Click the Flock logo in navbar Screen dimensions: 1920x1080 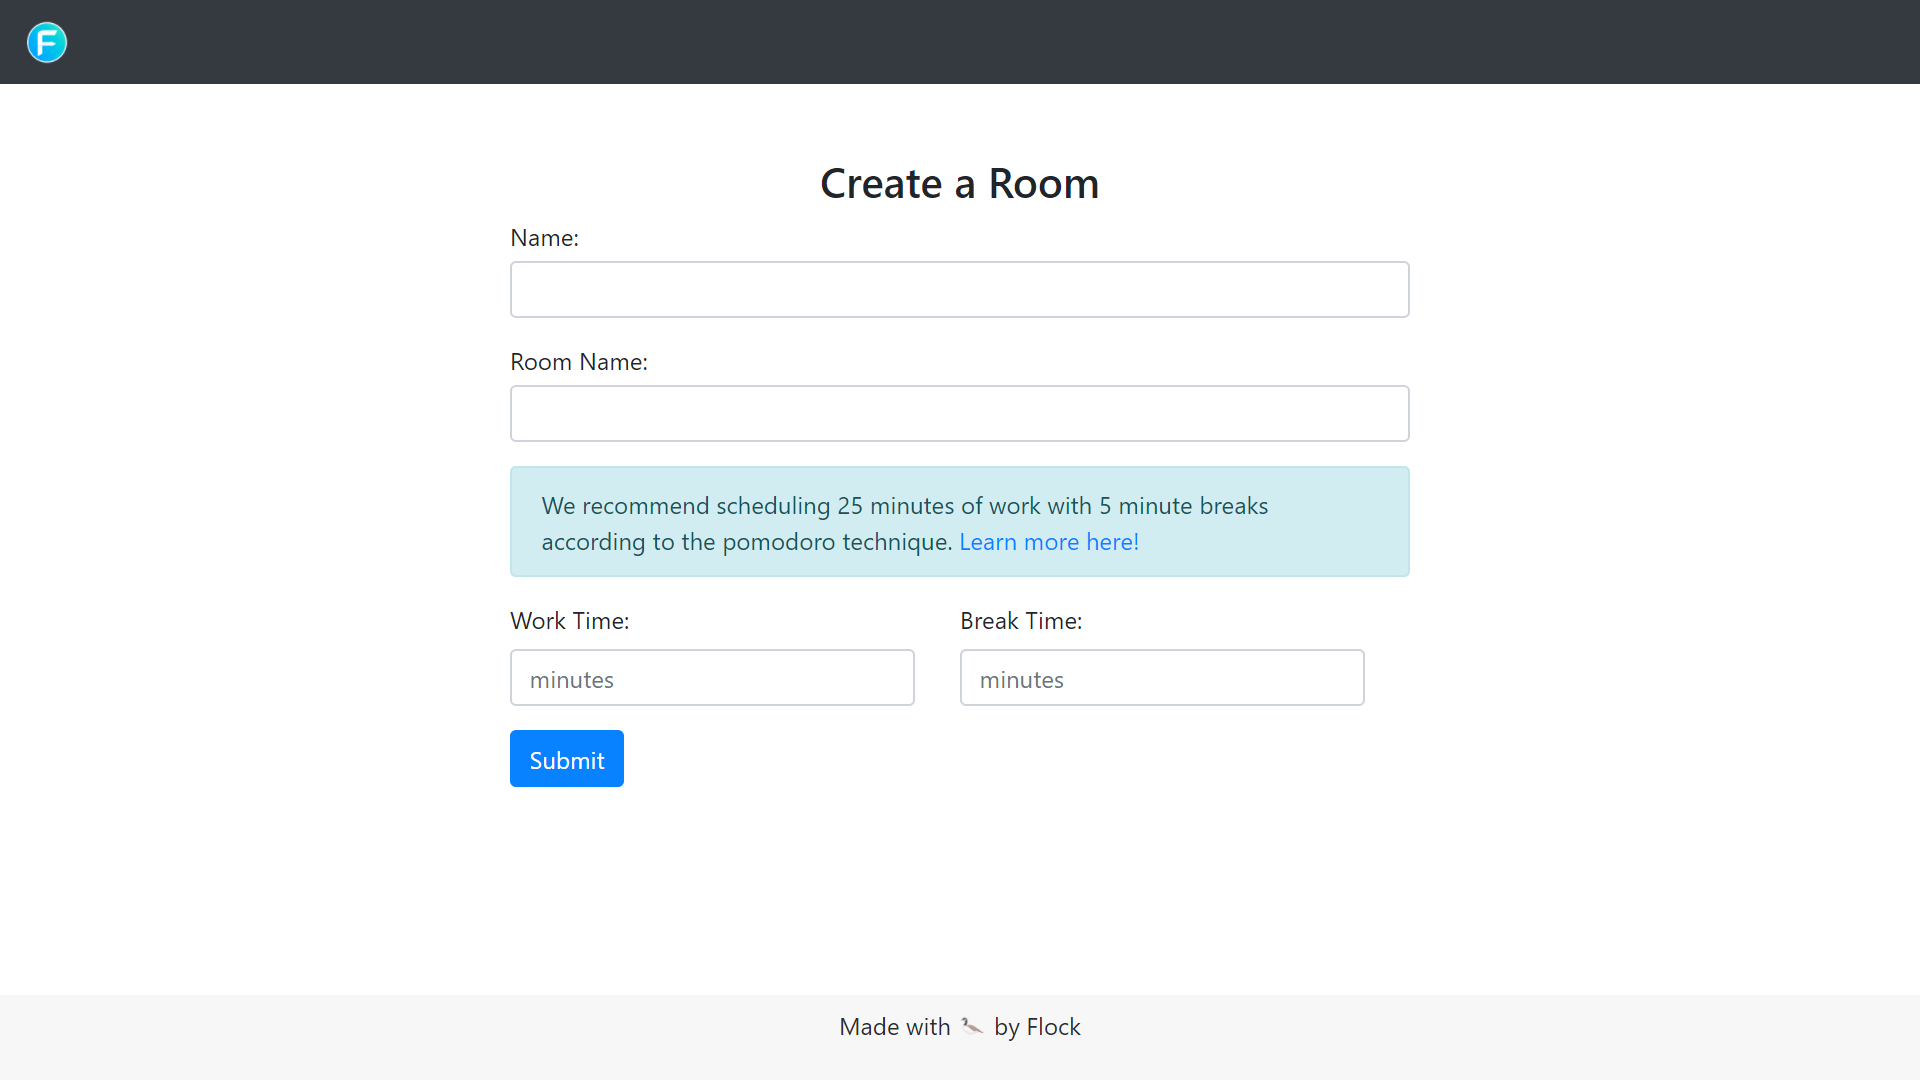point(47,42)
